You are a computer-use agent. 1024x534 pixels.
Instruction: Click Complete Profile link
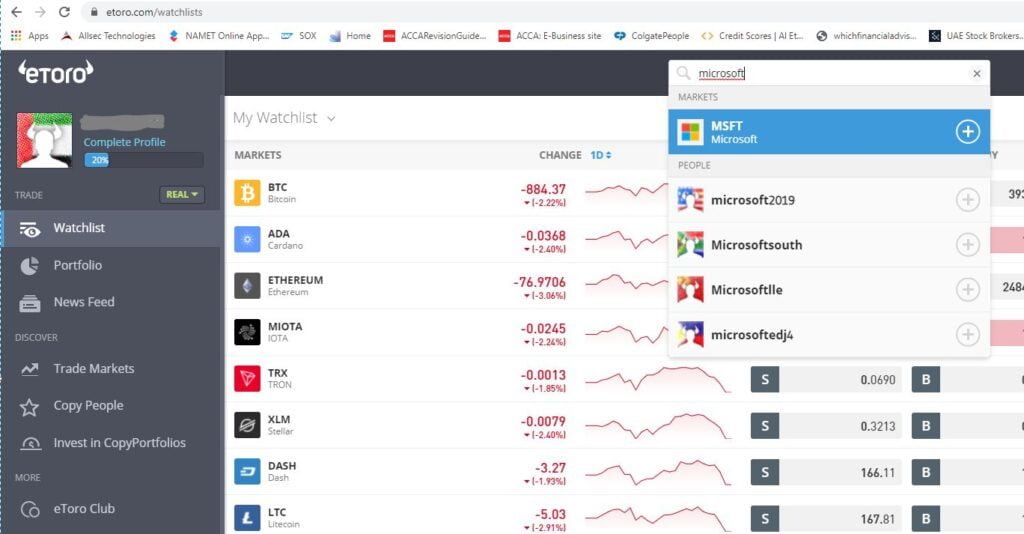(x=124, y=142)
